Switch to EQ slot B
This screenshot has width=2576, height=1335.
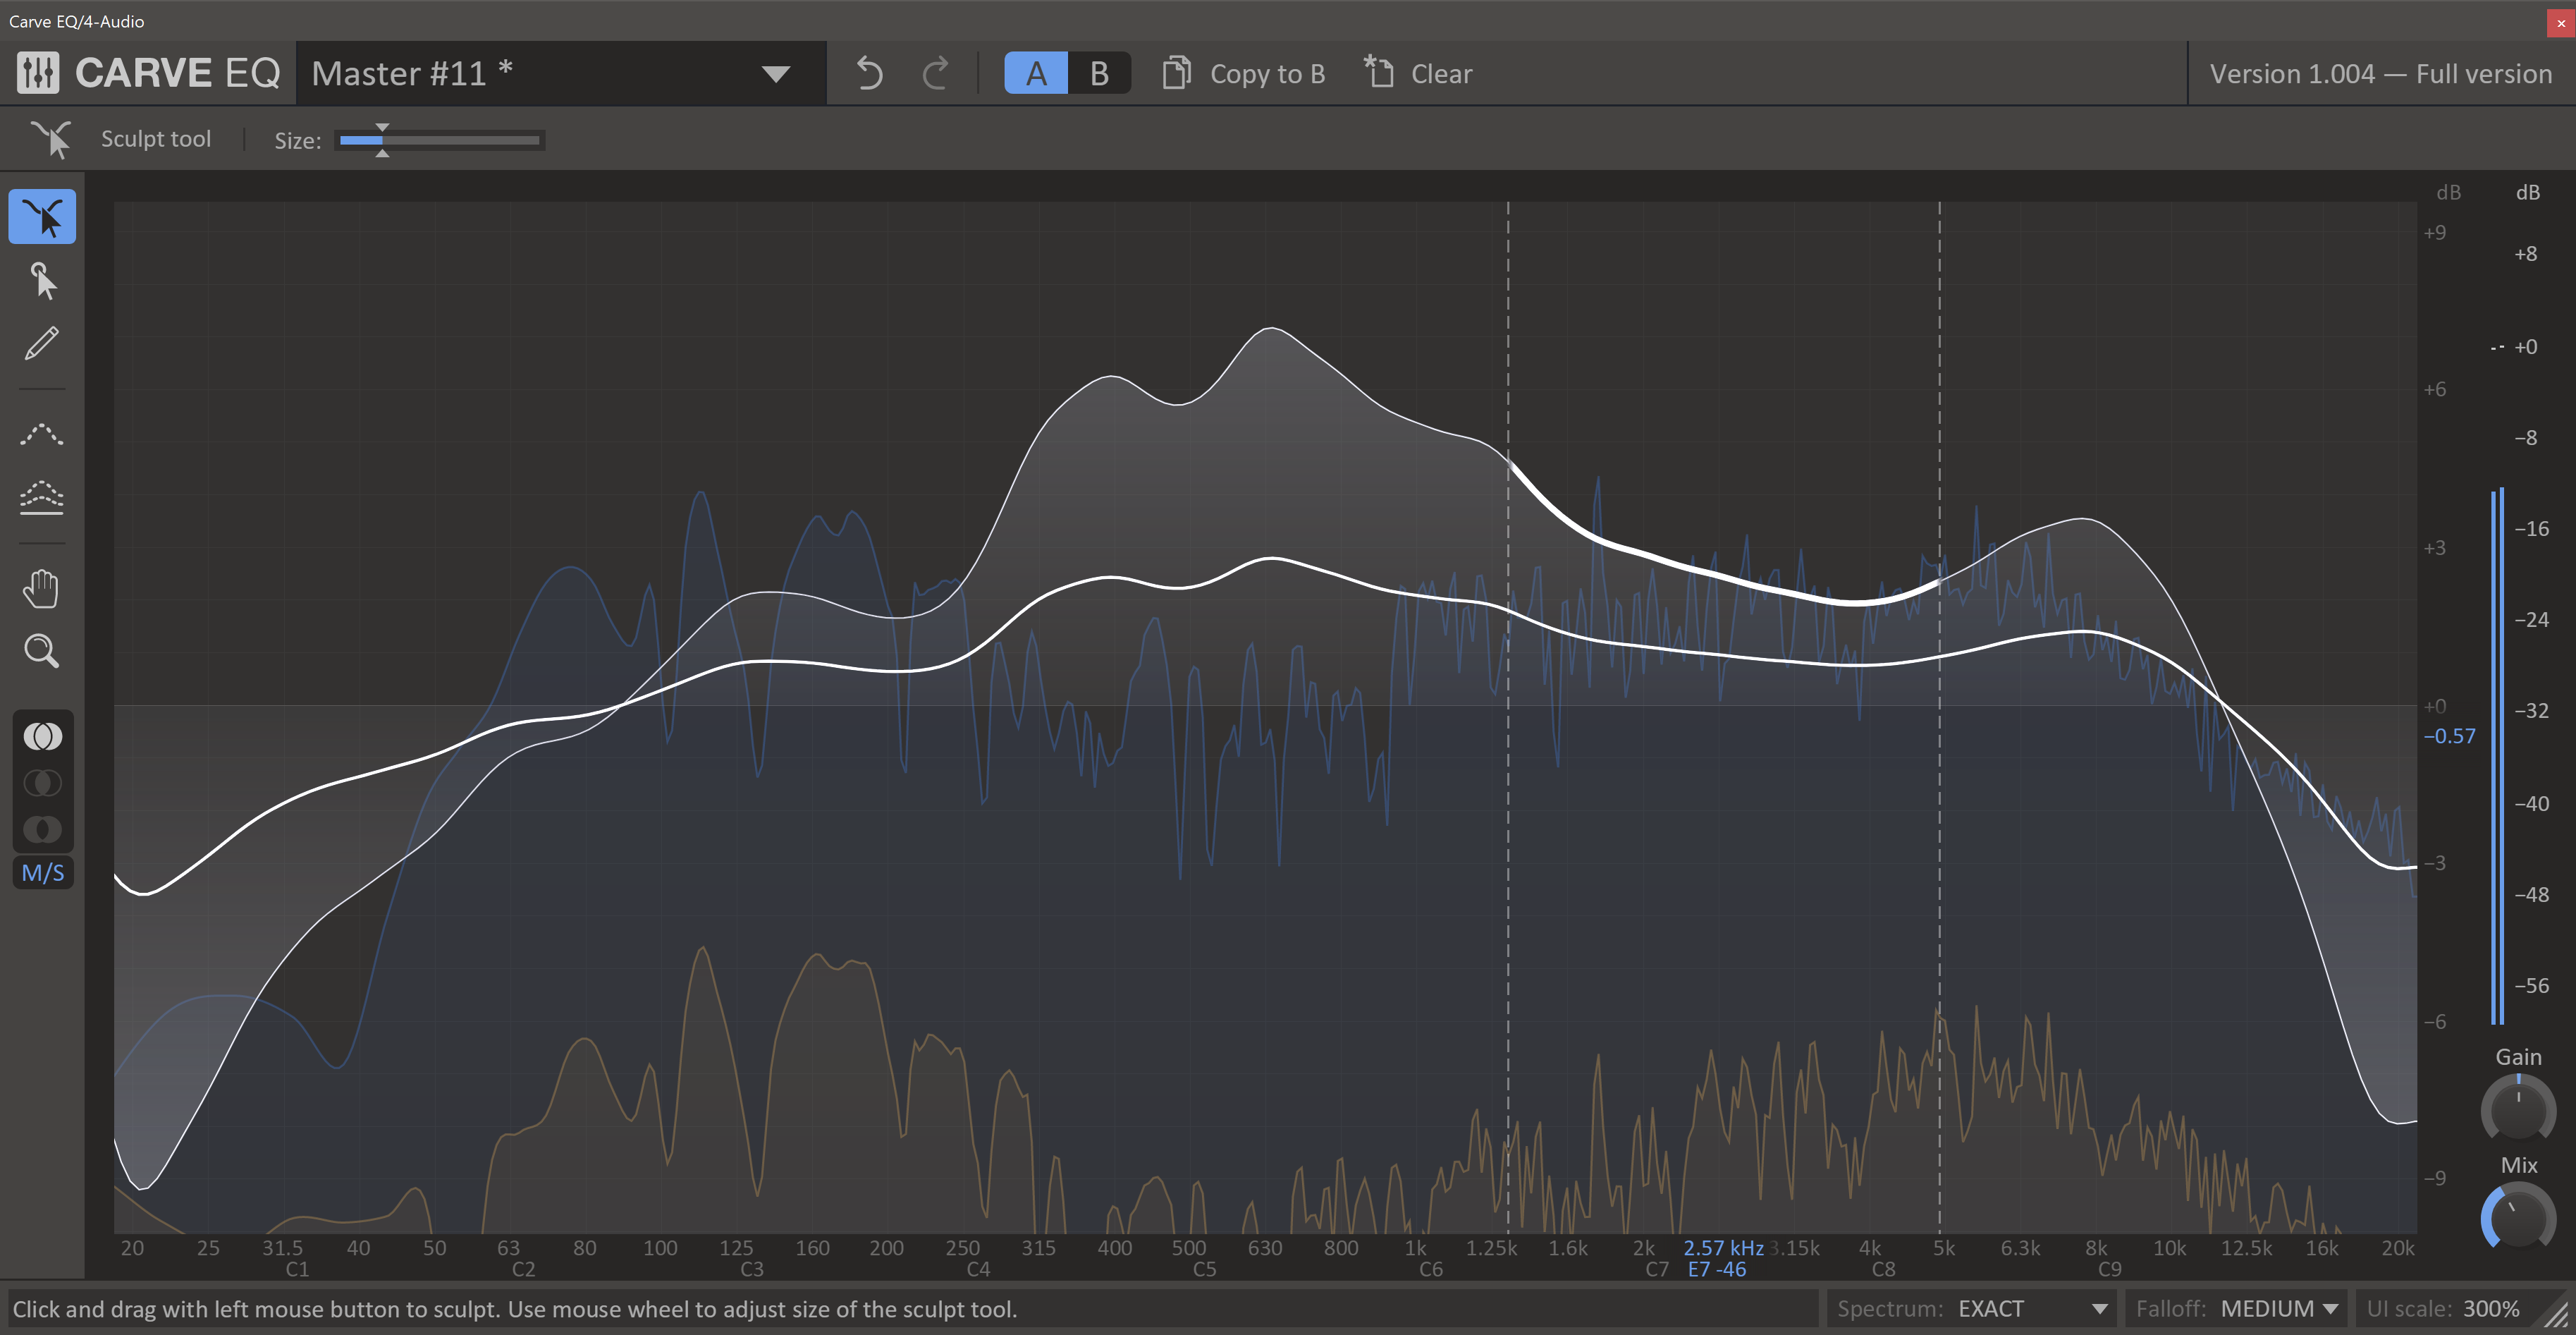(x=1099, y=72)
